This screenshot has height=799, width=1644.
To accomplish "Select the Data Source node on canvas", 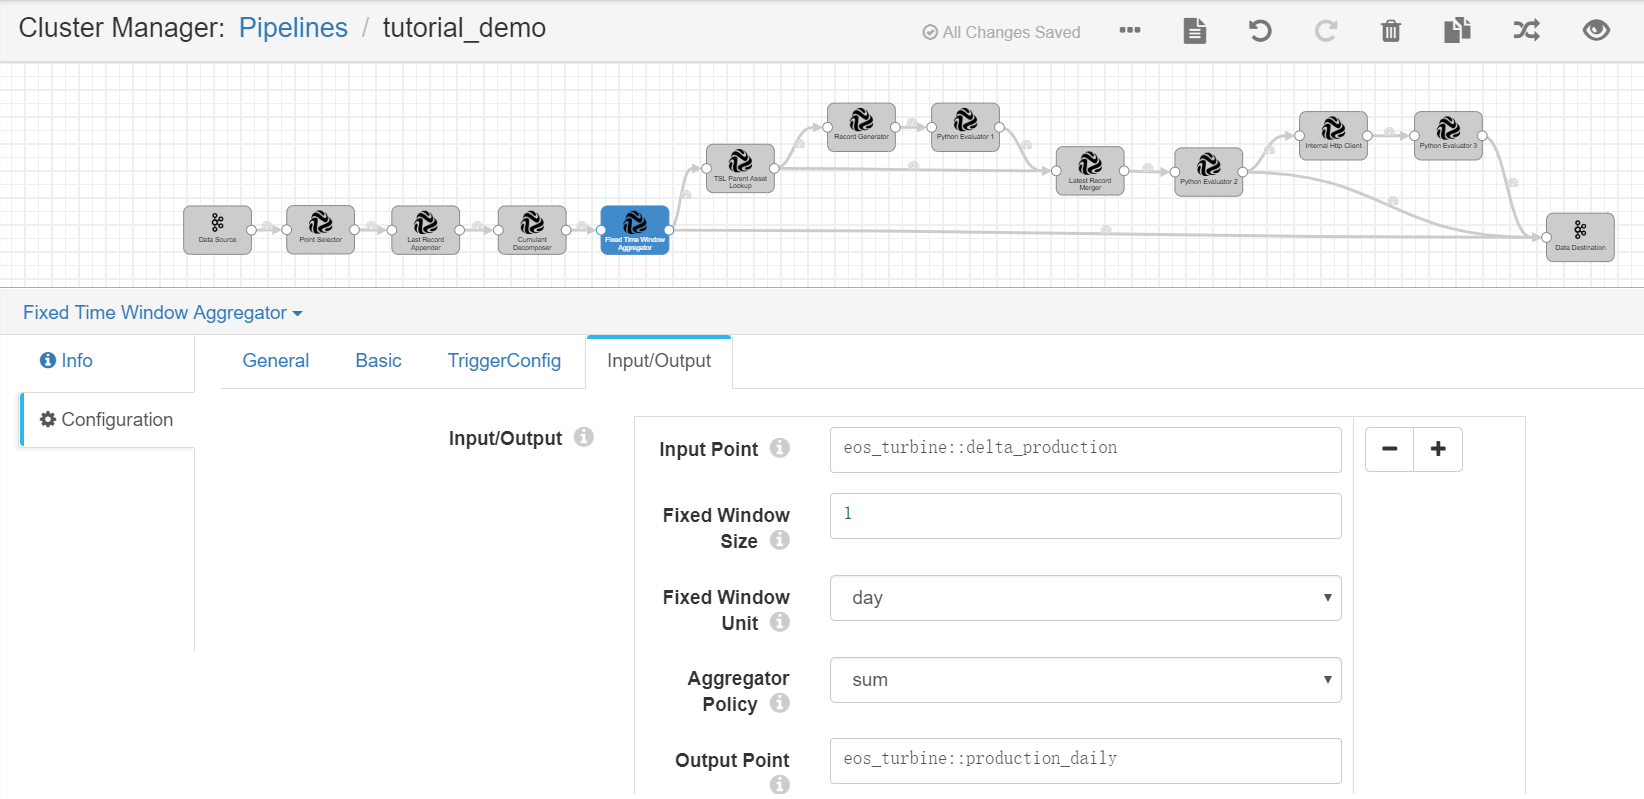I will (x=217, y=229).
